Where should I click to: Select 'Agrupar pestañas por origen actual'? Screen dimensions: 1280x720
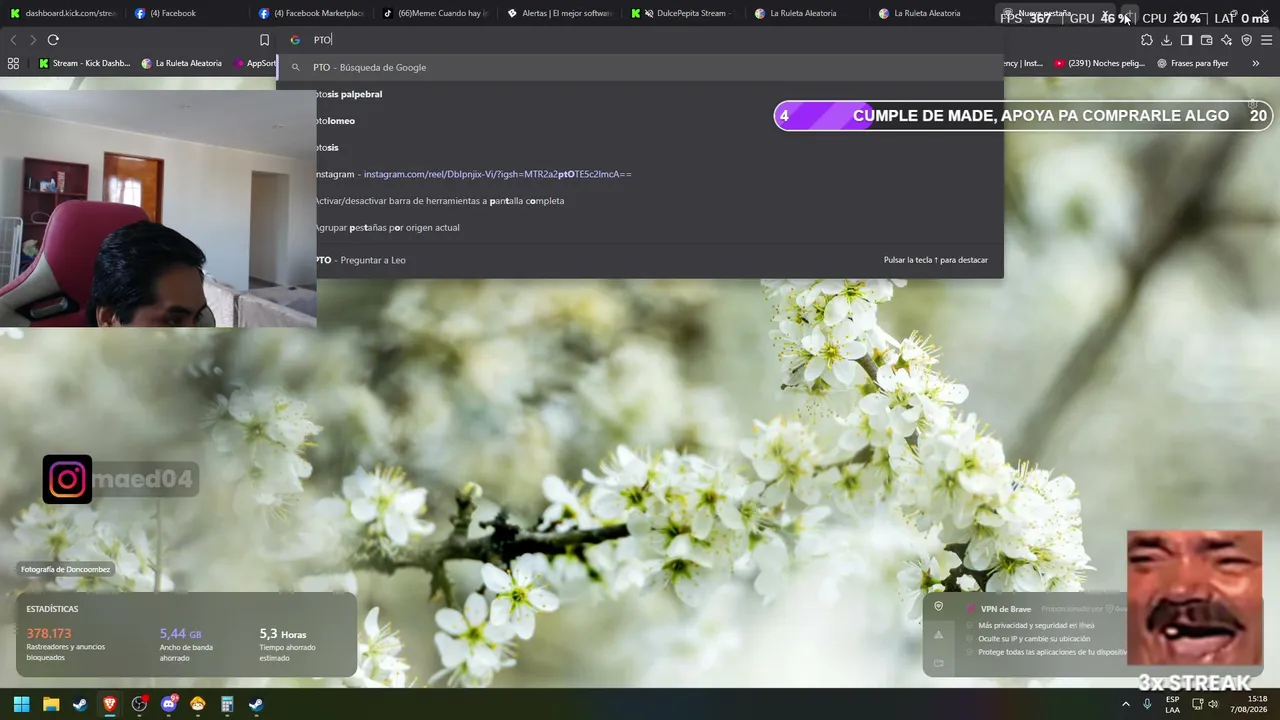(x=640, y=228)
